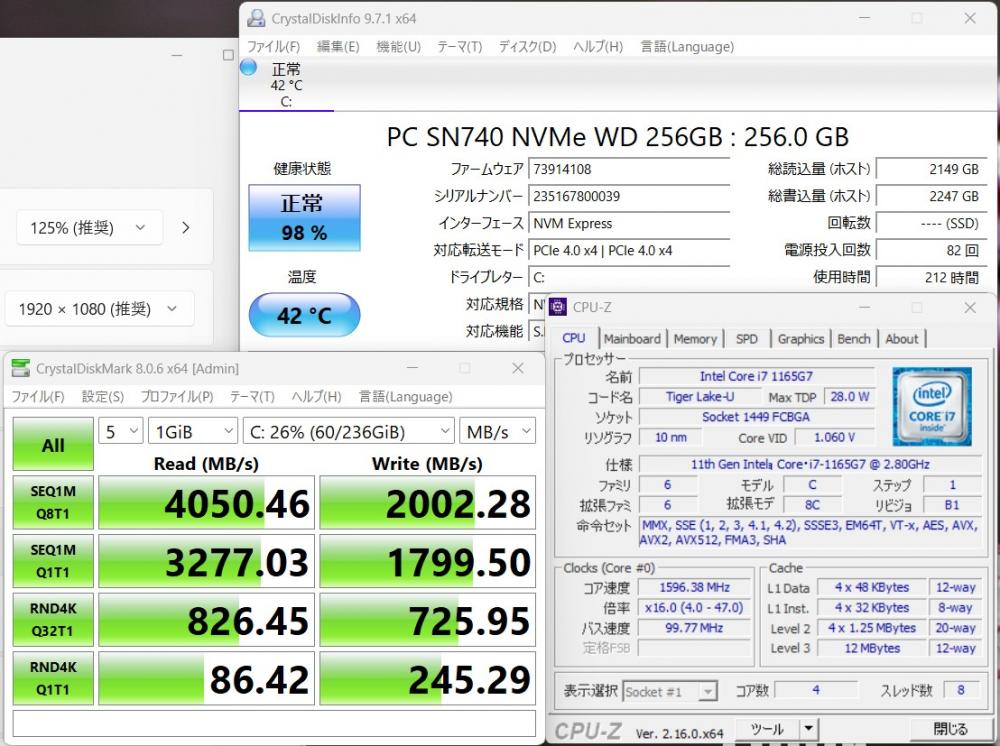
Task: Select the blue disk status orb
Action: pos(249,68)
